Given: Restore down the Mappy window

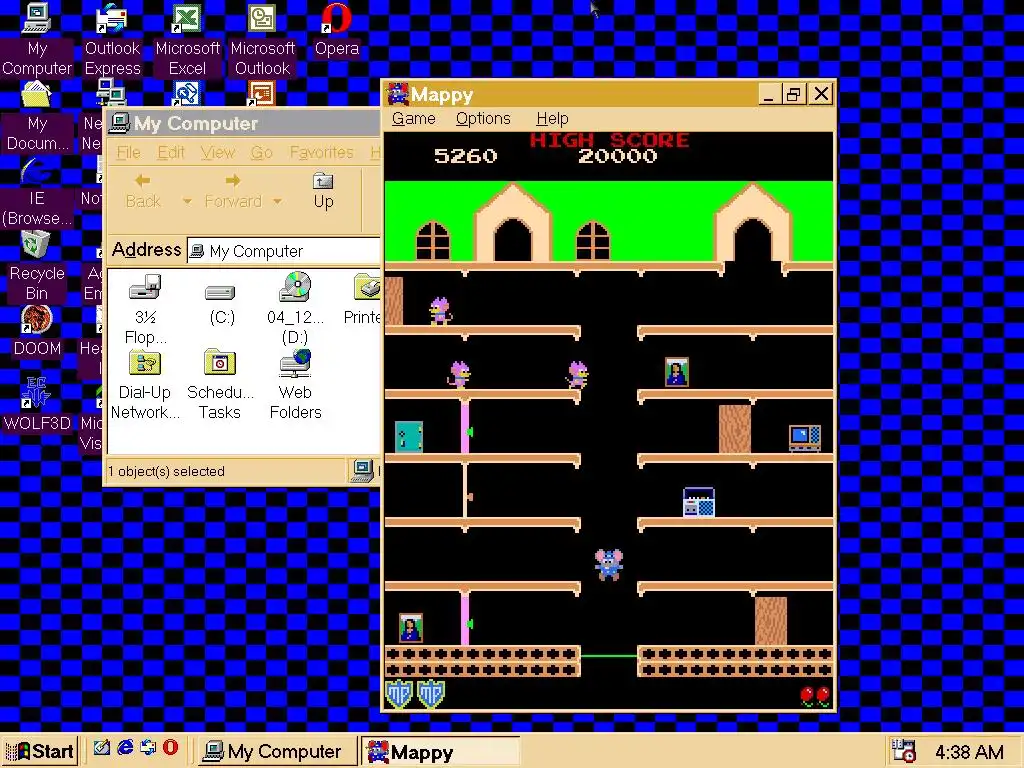Looking at the screenshot, I should point(793,94).
